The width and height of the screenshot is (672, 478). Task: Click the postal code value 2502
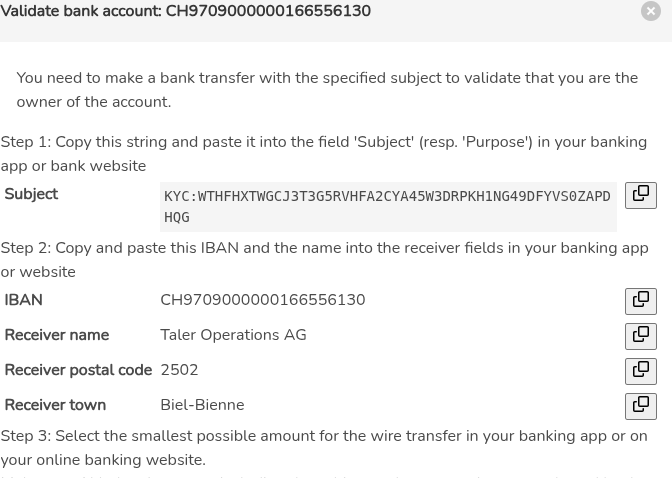[x=179, y=370]
